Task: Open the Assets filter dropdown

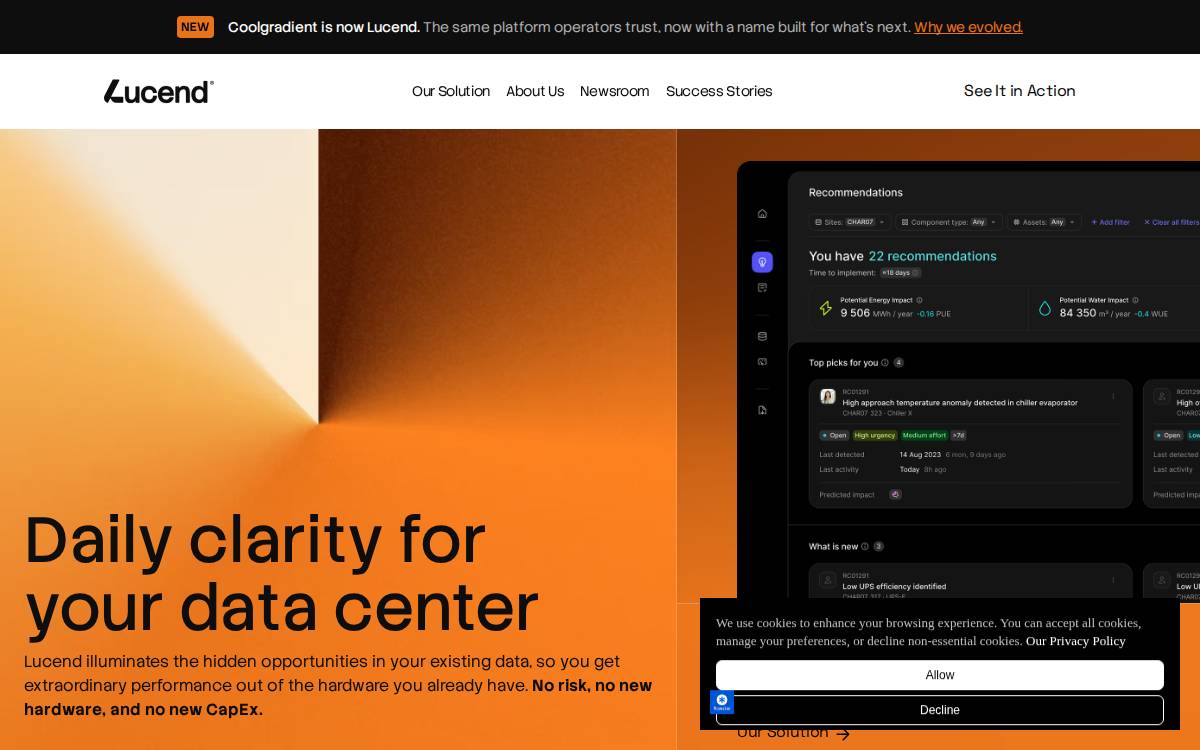Action: 1044,222
